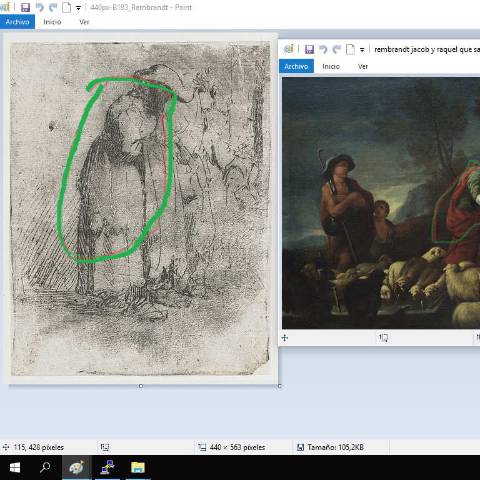Click Save icon in left Paint window
The height and width of the screenshot is (480, 480).
(x=25, y=7)
